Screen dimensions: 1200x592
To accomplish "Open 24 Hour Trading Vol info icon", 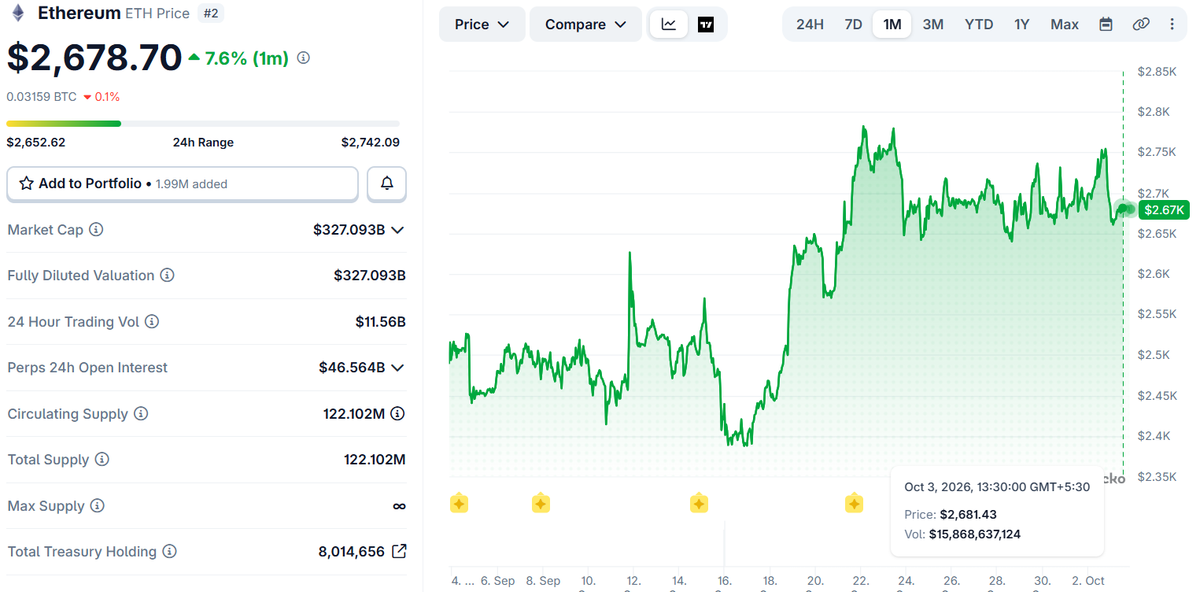I will pos(152,322).
